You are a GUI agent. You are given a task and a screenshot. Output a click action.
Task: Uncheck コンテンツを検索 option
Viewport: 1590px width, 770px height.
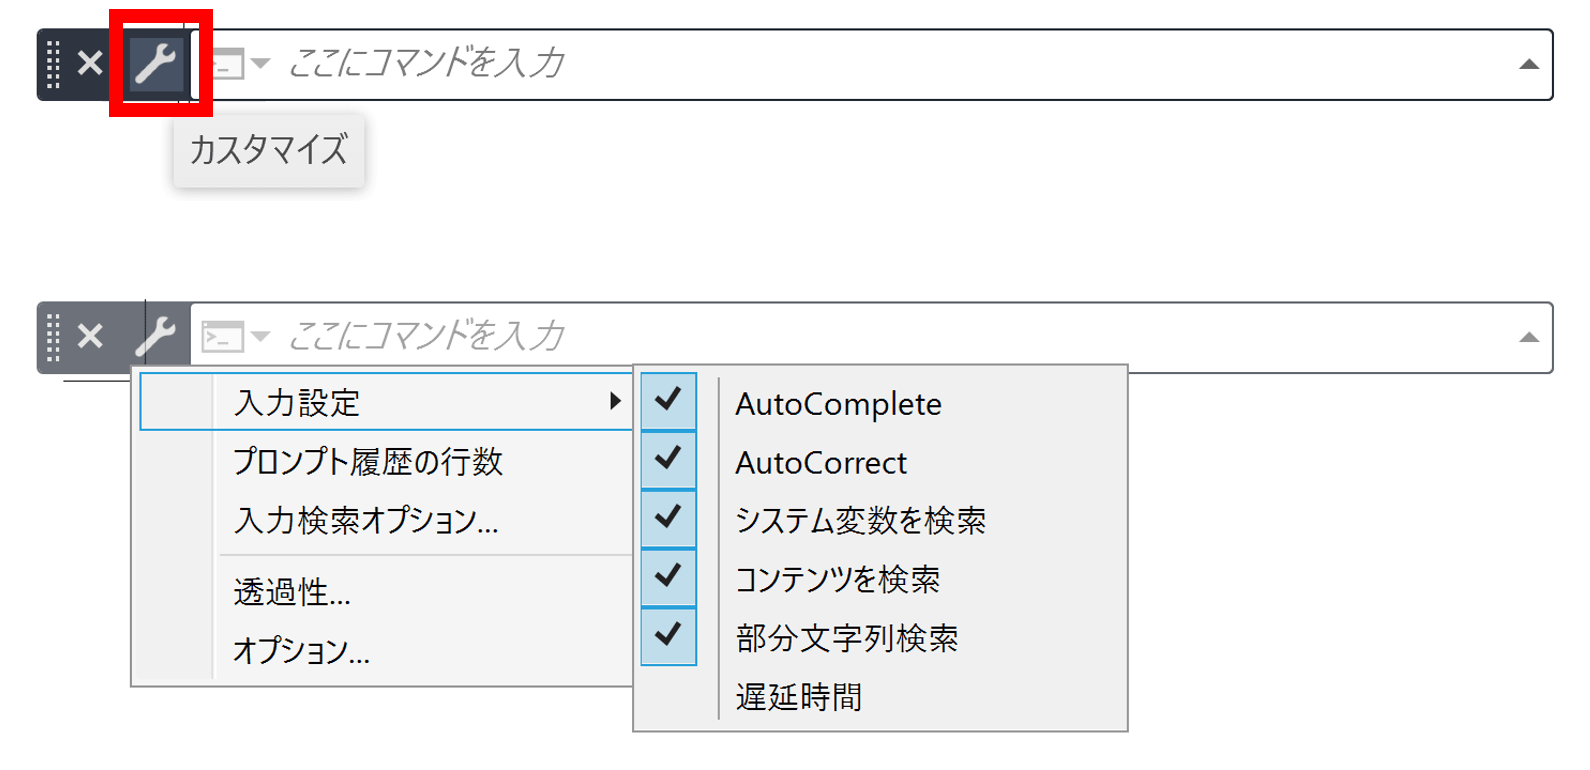click(x=837, y=579)
